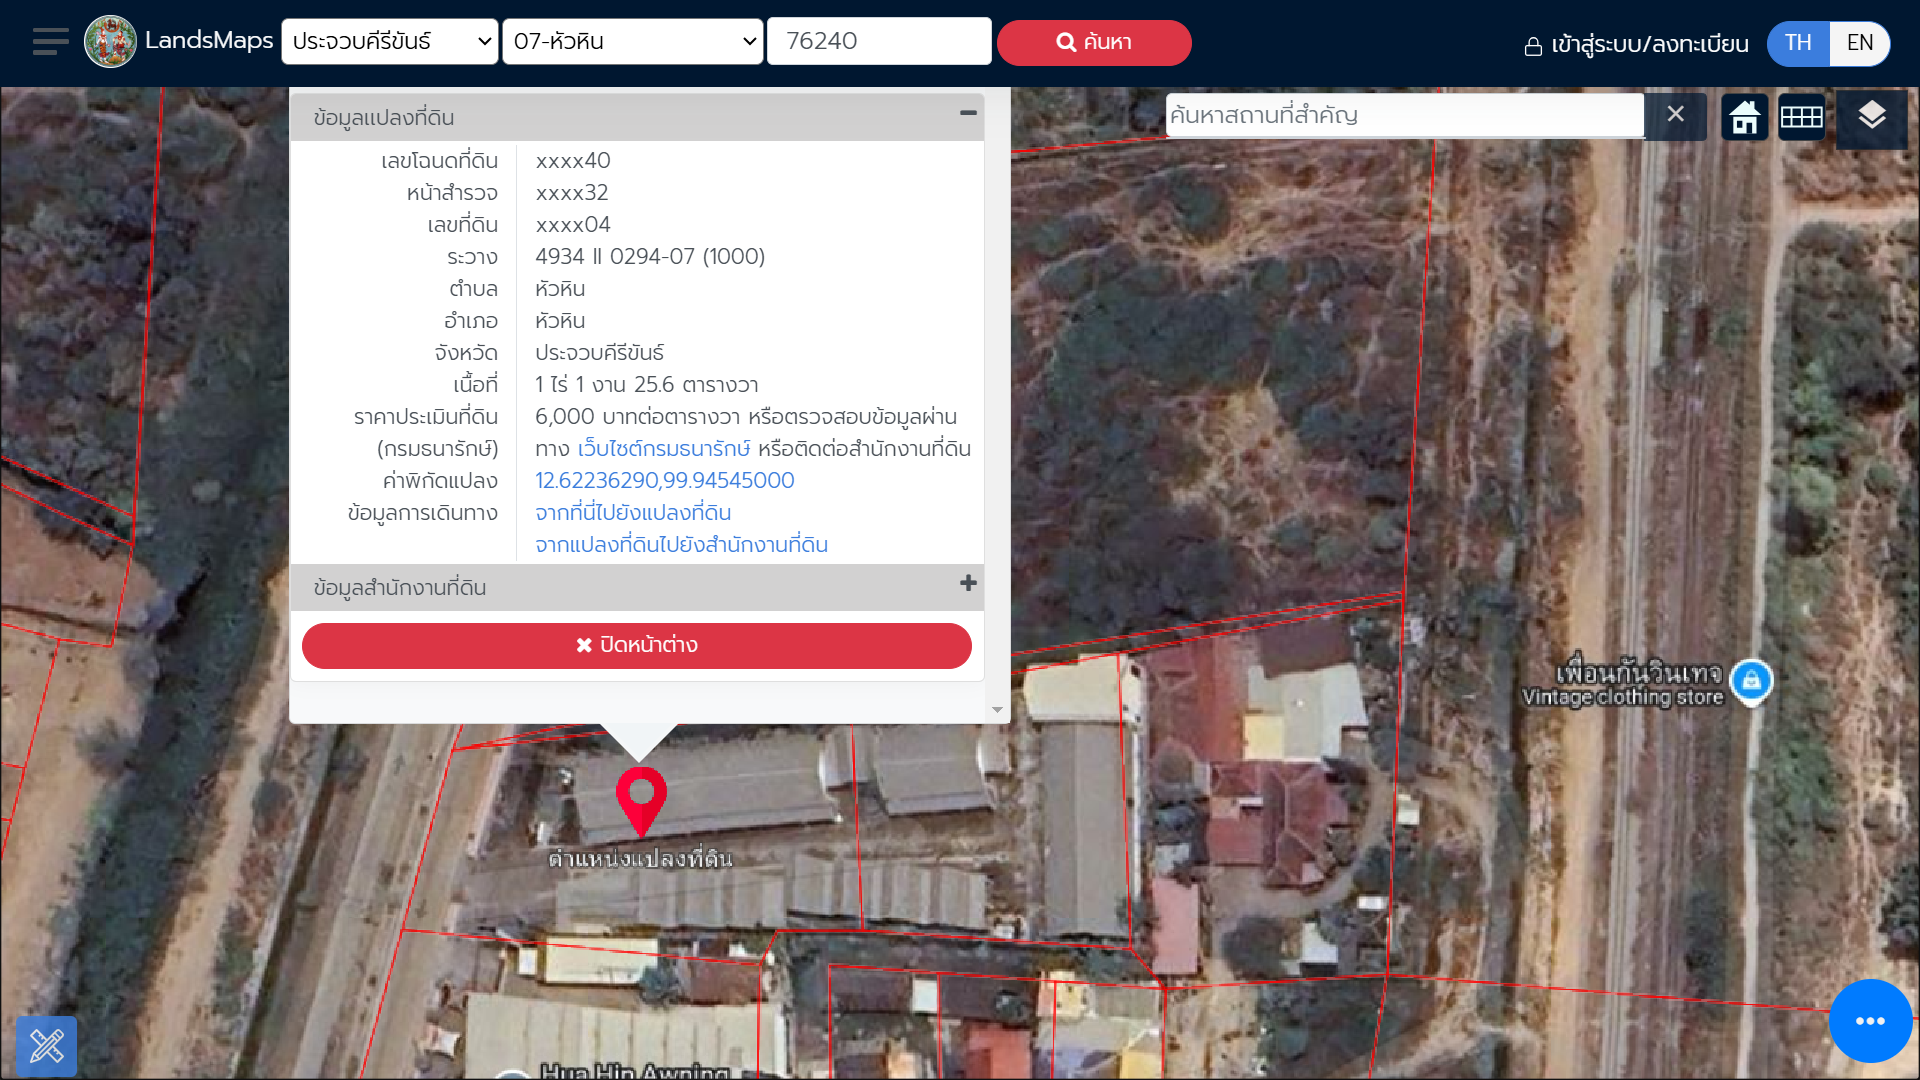The width and height of the screenshot is (1920, 1080).
Task: Open the province dropdown ประจวบคีรีขันธ์
Action: pyautogui.click(x=390, y=42)
